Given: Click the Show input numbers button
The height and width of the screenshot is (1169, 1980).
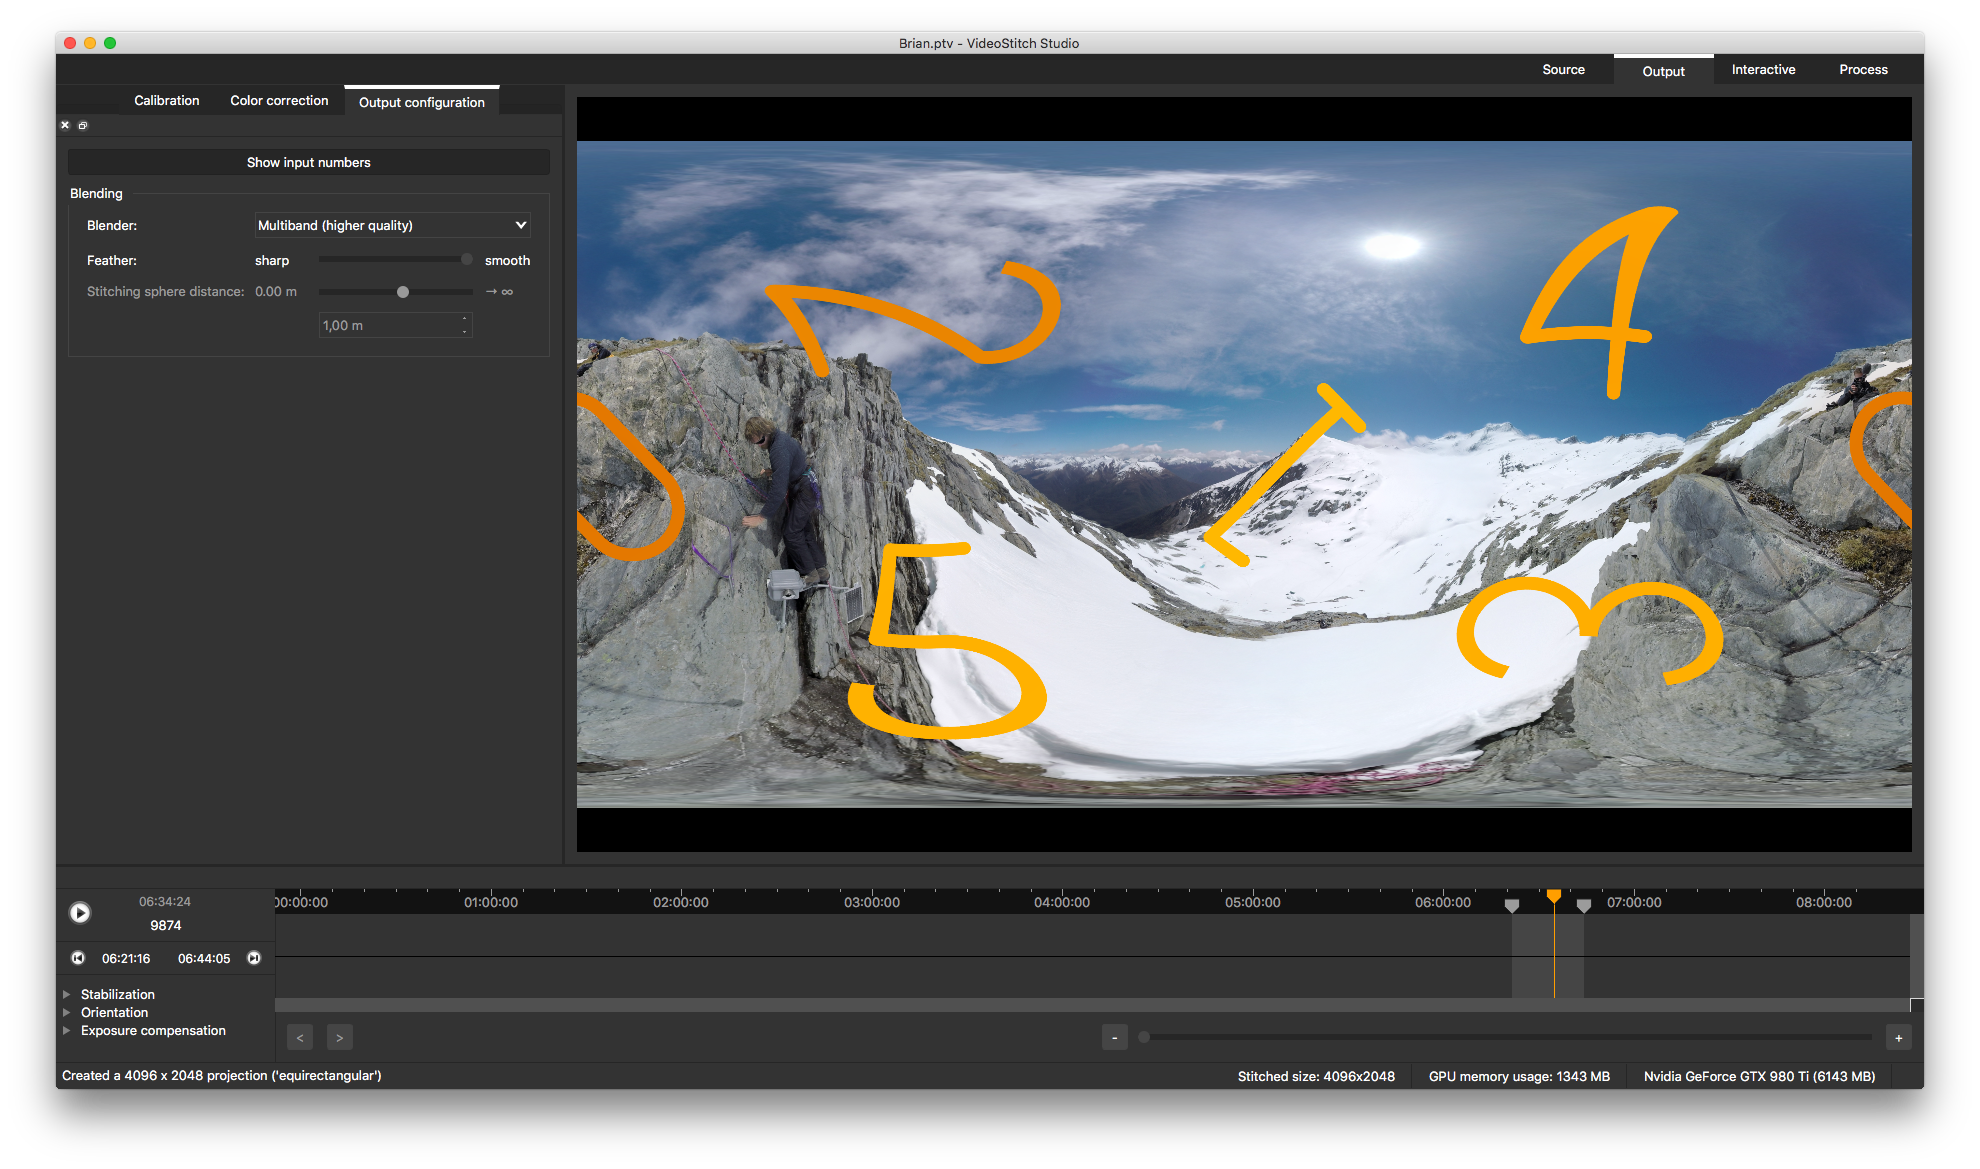Looking at the screenshot, I should 309,163.
